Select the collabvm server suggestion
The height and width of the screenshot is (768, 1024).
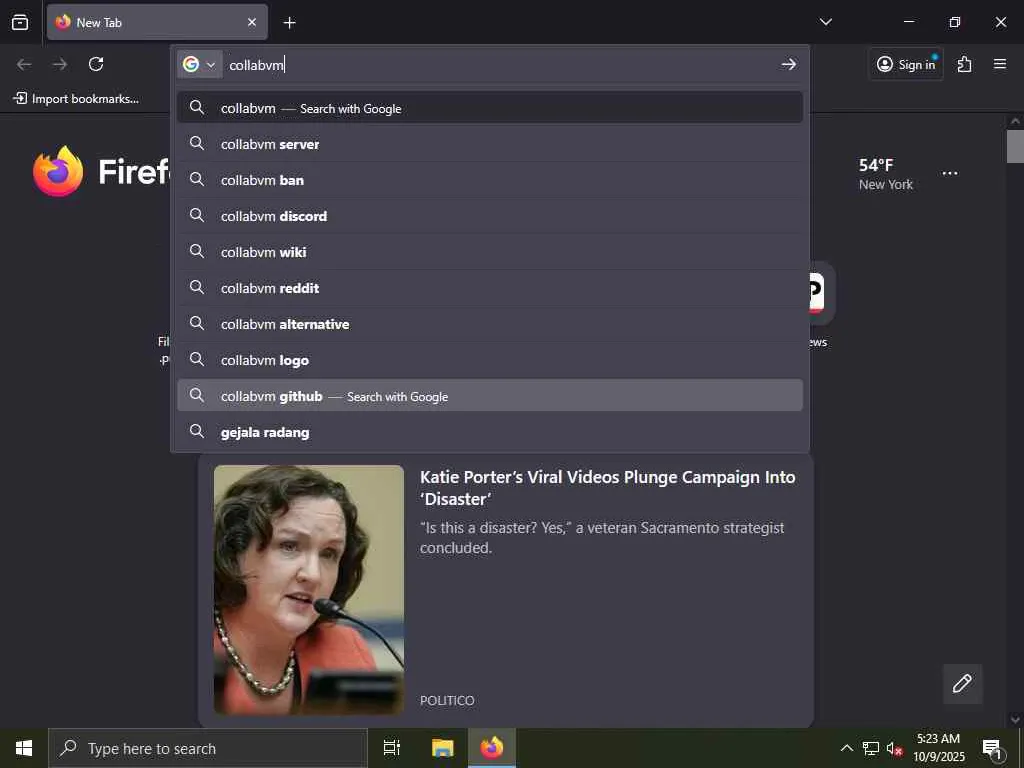tap(490, 144)
